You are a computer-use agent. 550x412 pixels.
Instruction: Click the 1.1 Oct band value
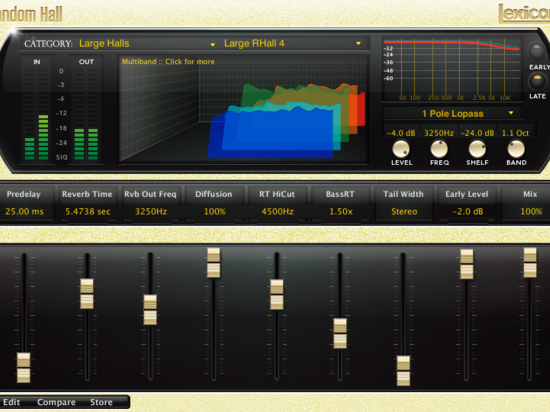(x=515, y=133)
